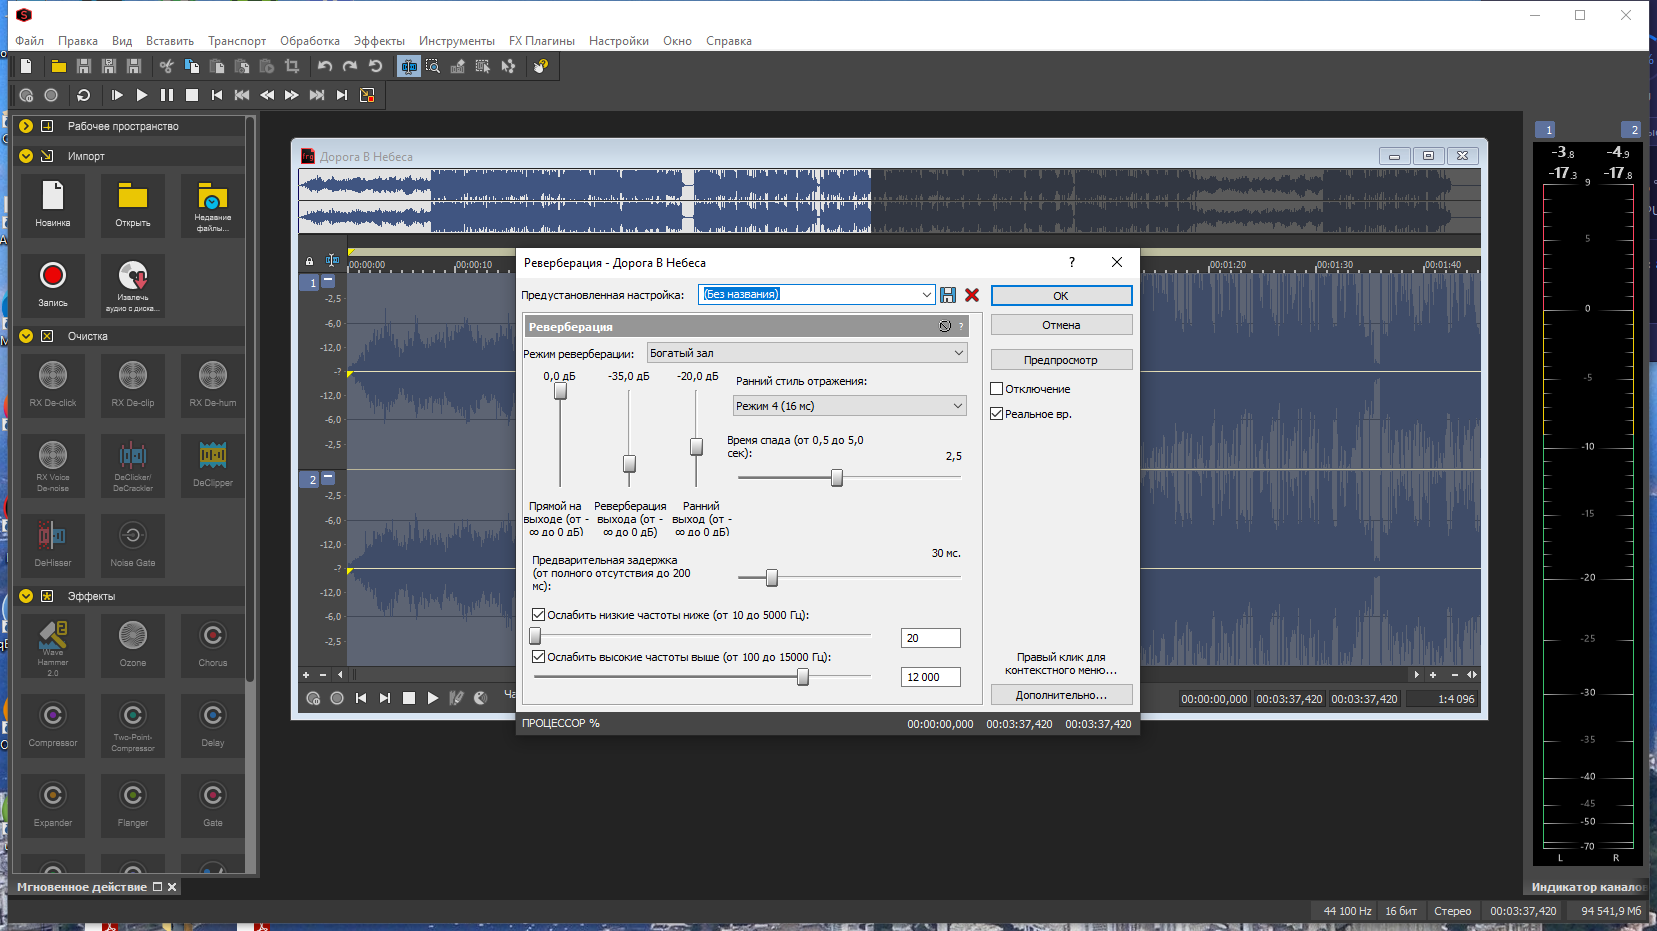The image size is (1657, 931).
Task: Open the Извлечь аудио с диска tile
Action: tap(133, 284)
